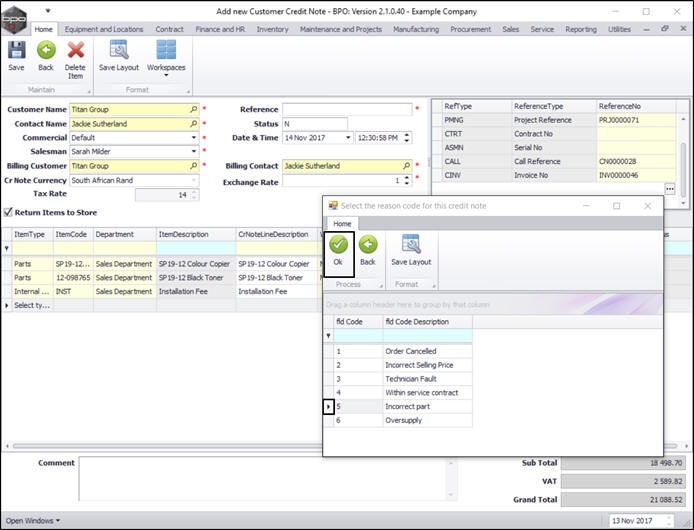Click the ItemType column header

point(32,234)
